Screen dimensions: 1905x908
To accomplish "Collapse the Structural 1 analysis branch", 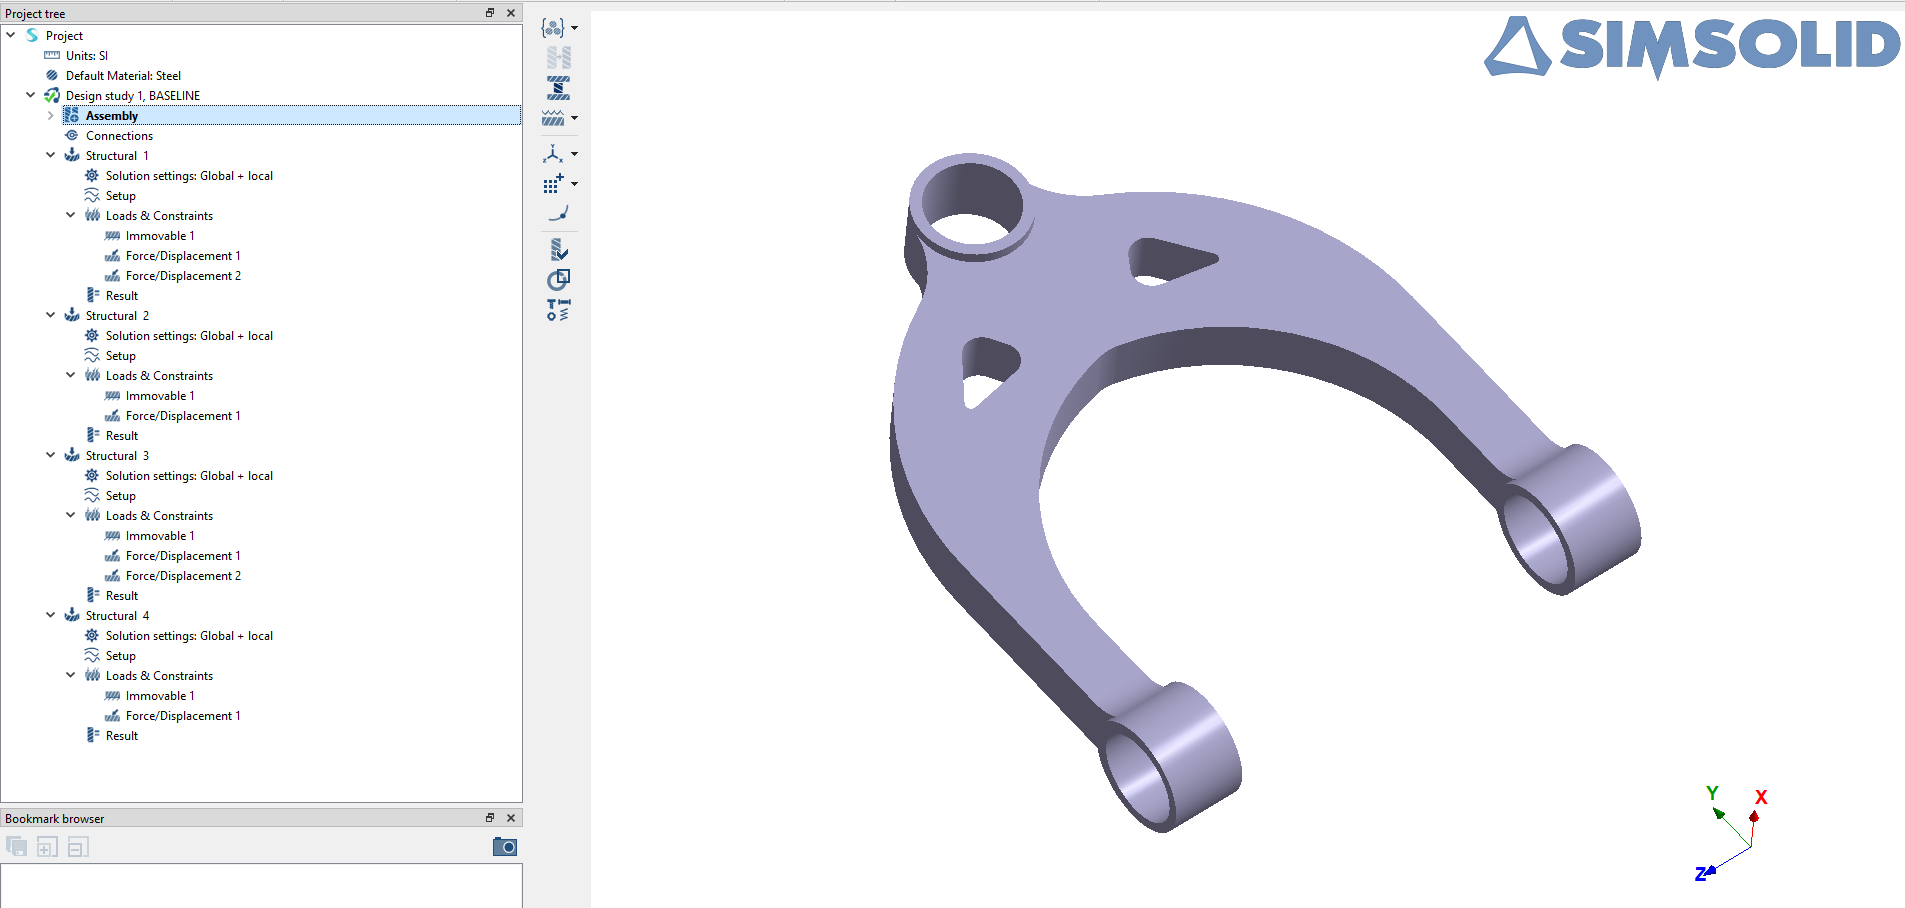I will click(51, 156).
